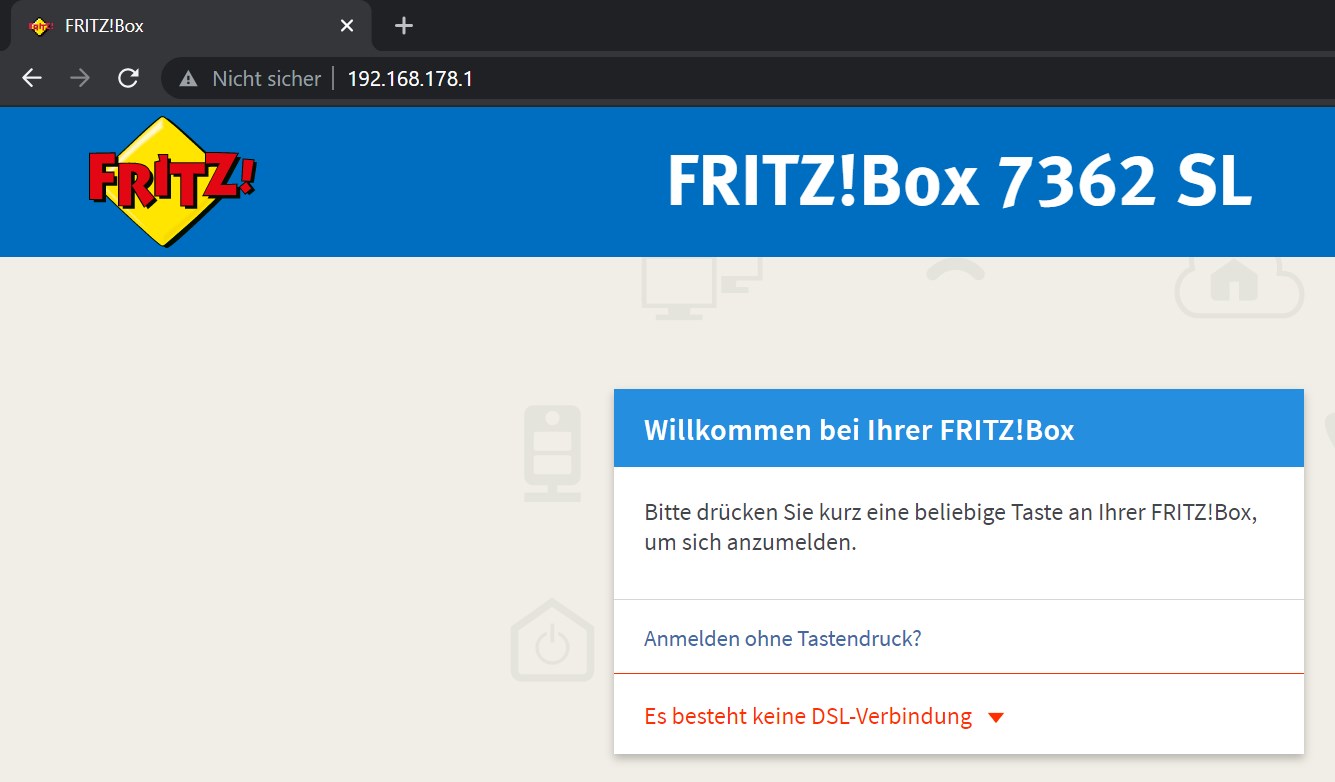This screenshot has width=1335, height=782.
Task: Click 'Willkommen bei Ihrer FRITZ!Box' panel header
Action: [858, 430]
